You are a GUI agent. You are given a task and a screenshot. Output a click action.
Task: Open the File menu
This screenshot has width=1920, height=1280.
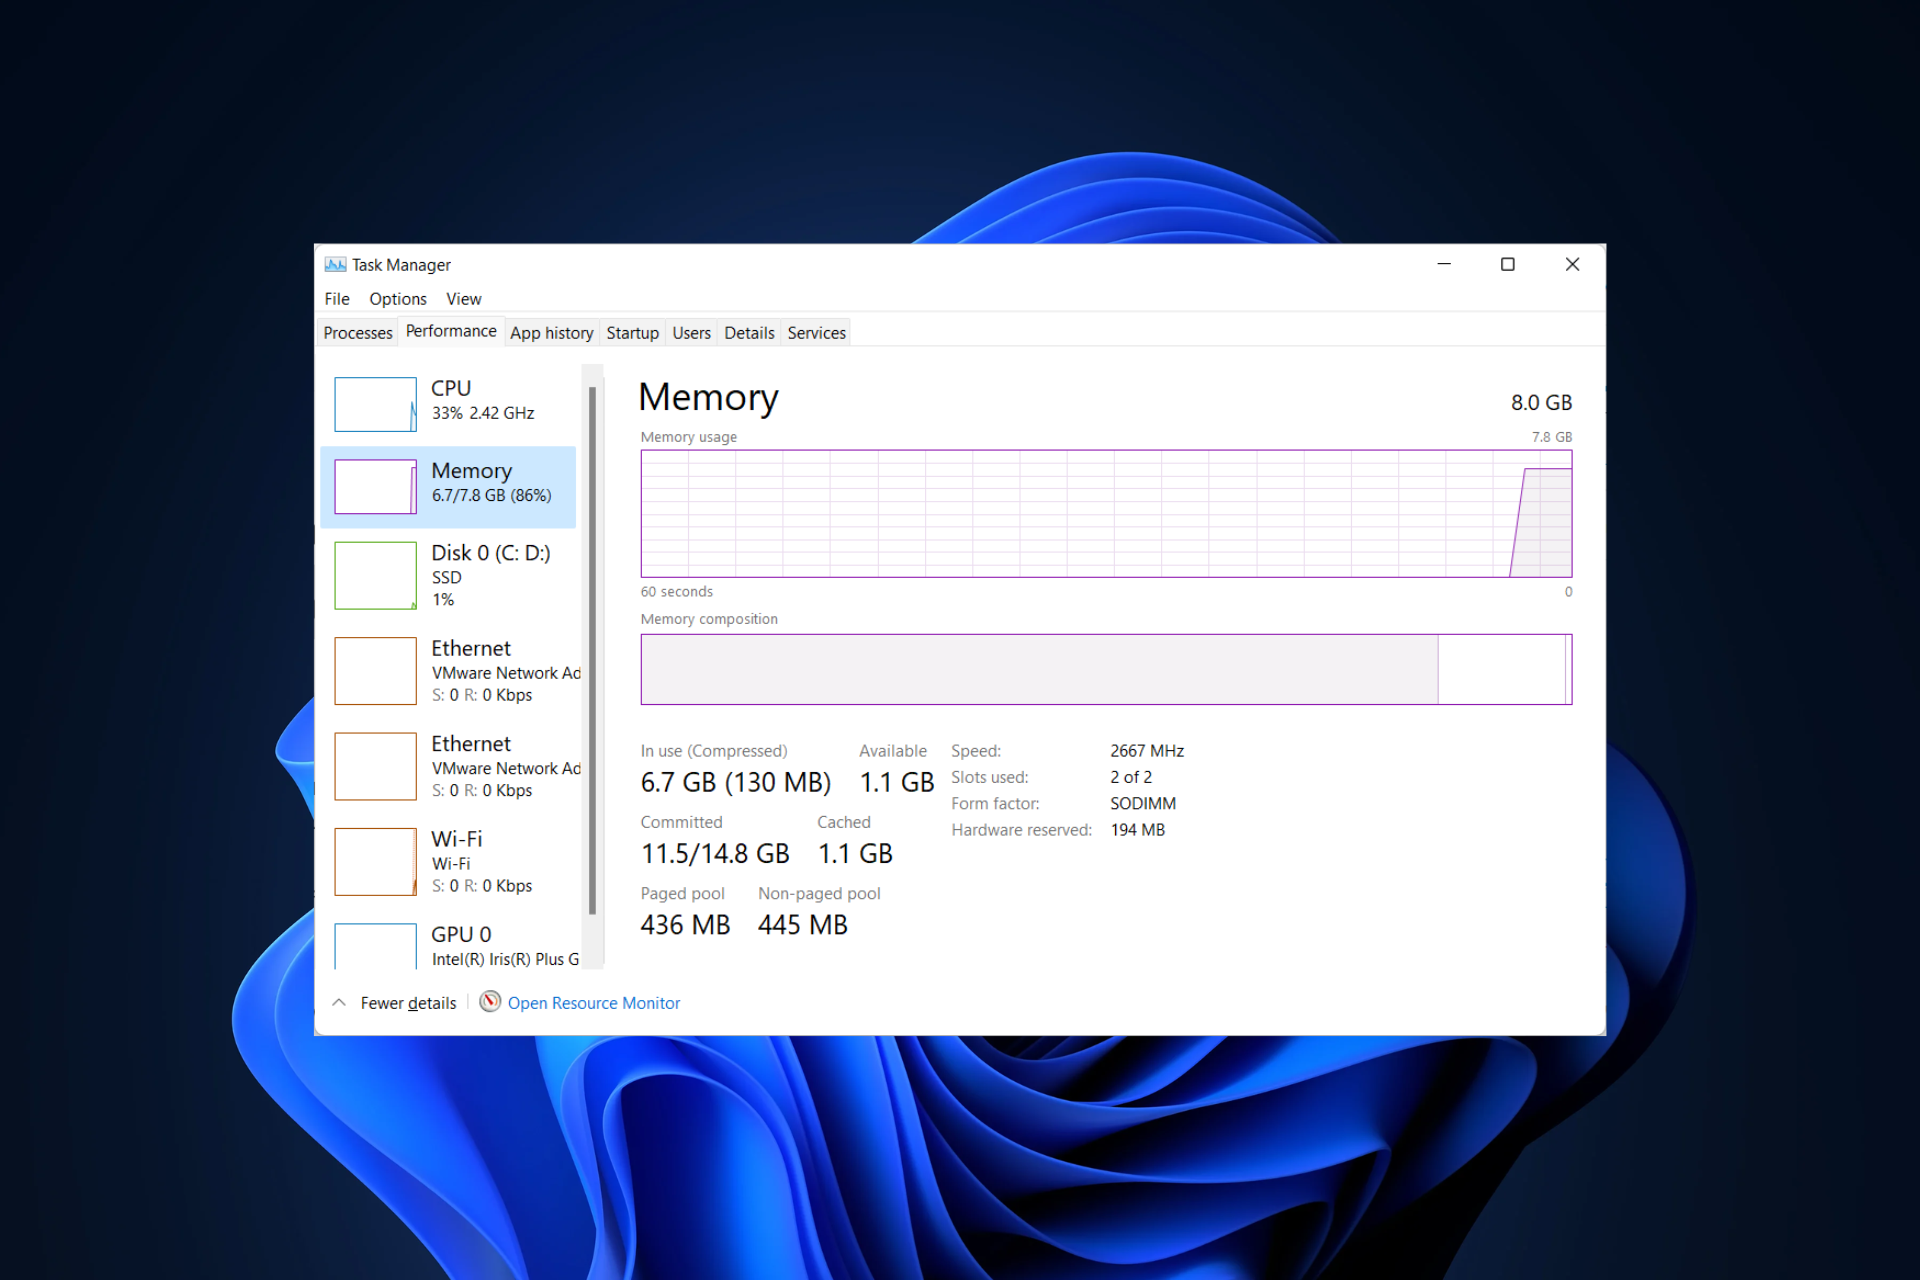pos(337,299)
